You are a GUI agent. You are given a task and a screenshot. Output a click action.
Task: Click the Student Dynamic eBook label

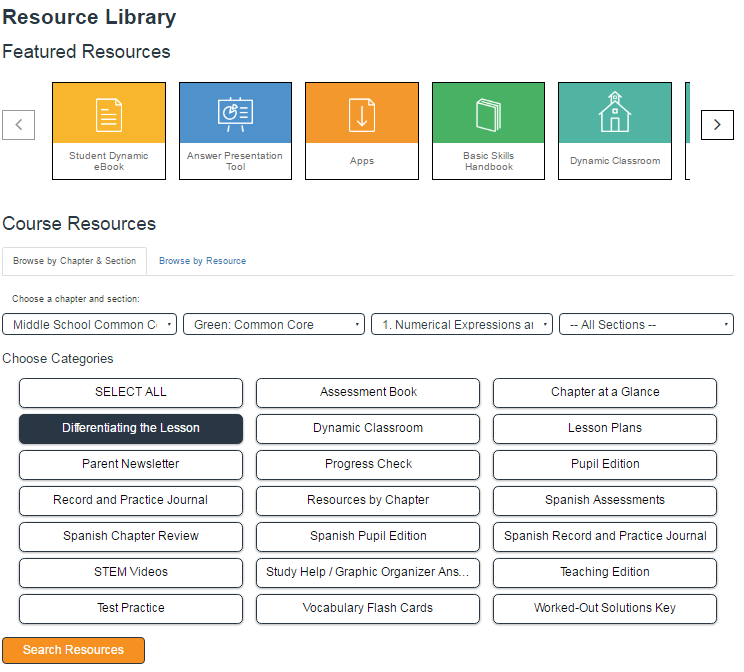coord(109,161)
